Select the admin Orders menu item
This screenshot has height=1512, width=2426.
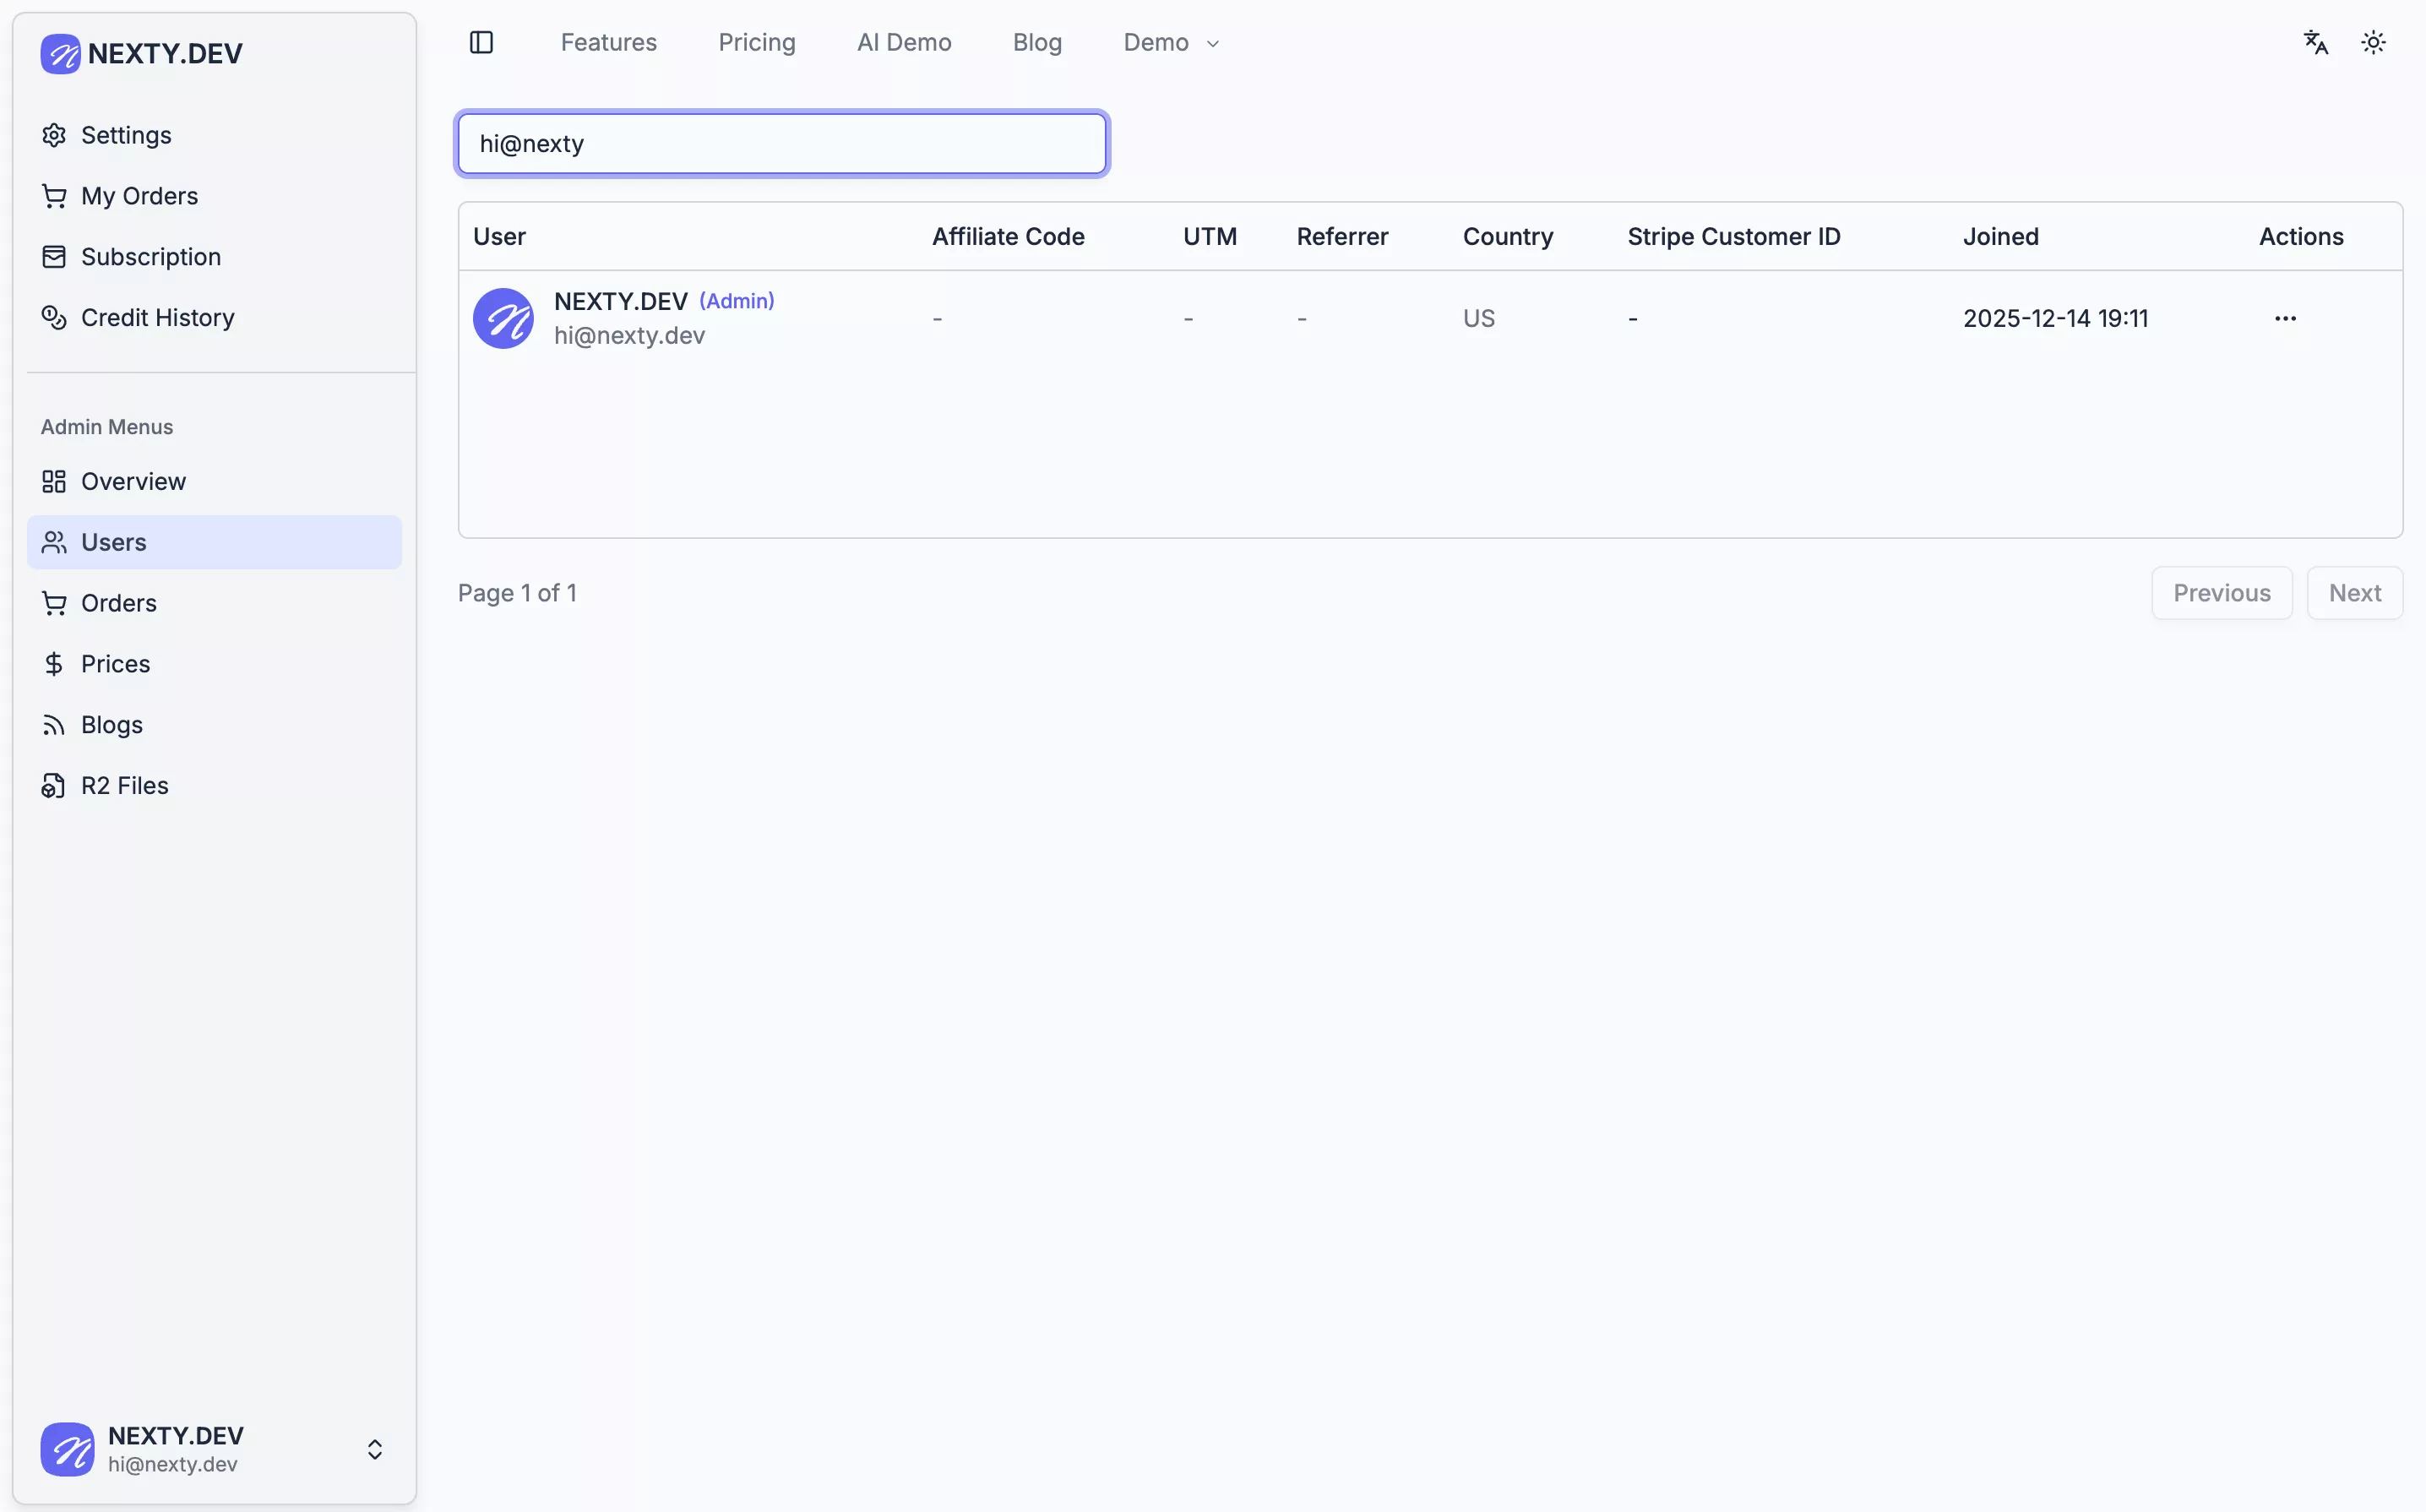pos(118,603)
